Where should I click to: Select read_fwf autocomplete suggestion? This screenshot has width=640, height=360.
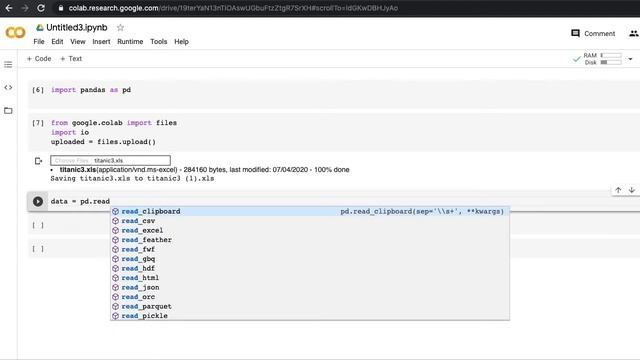click(310, 249)
